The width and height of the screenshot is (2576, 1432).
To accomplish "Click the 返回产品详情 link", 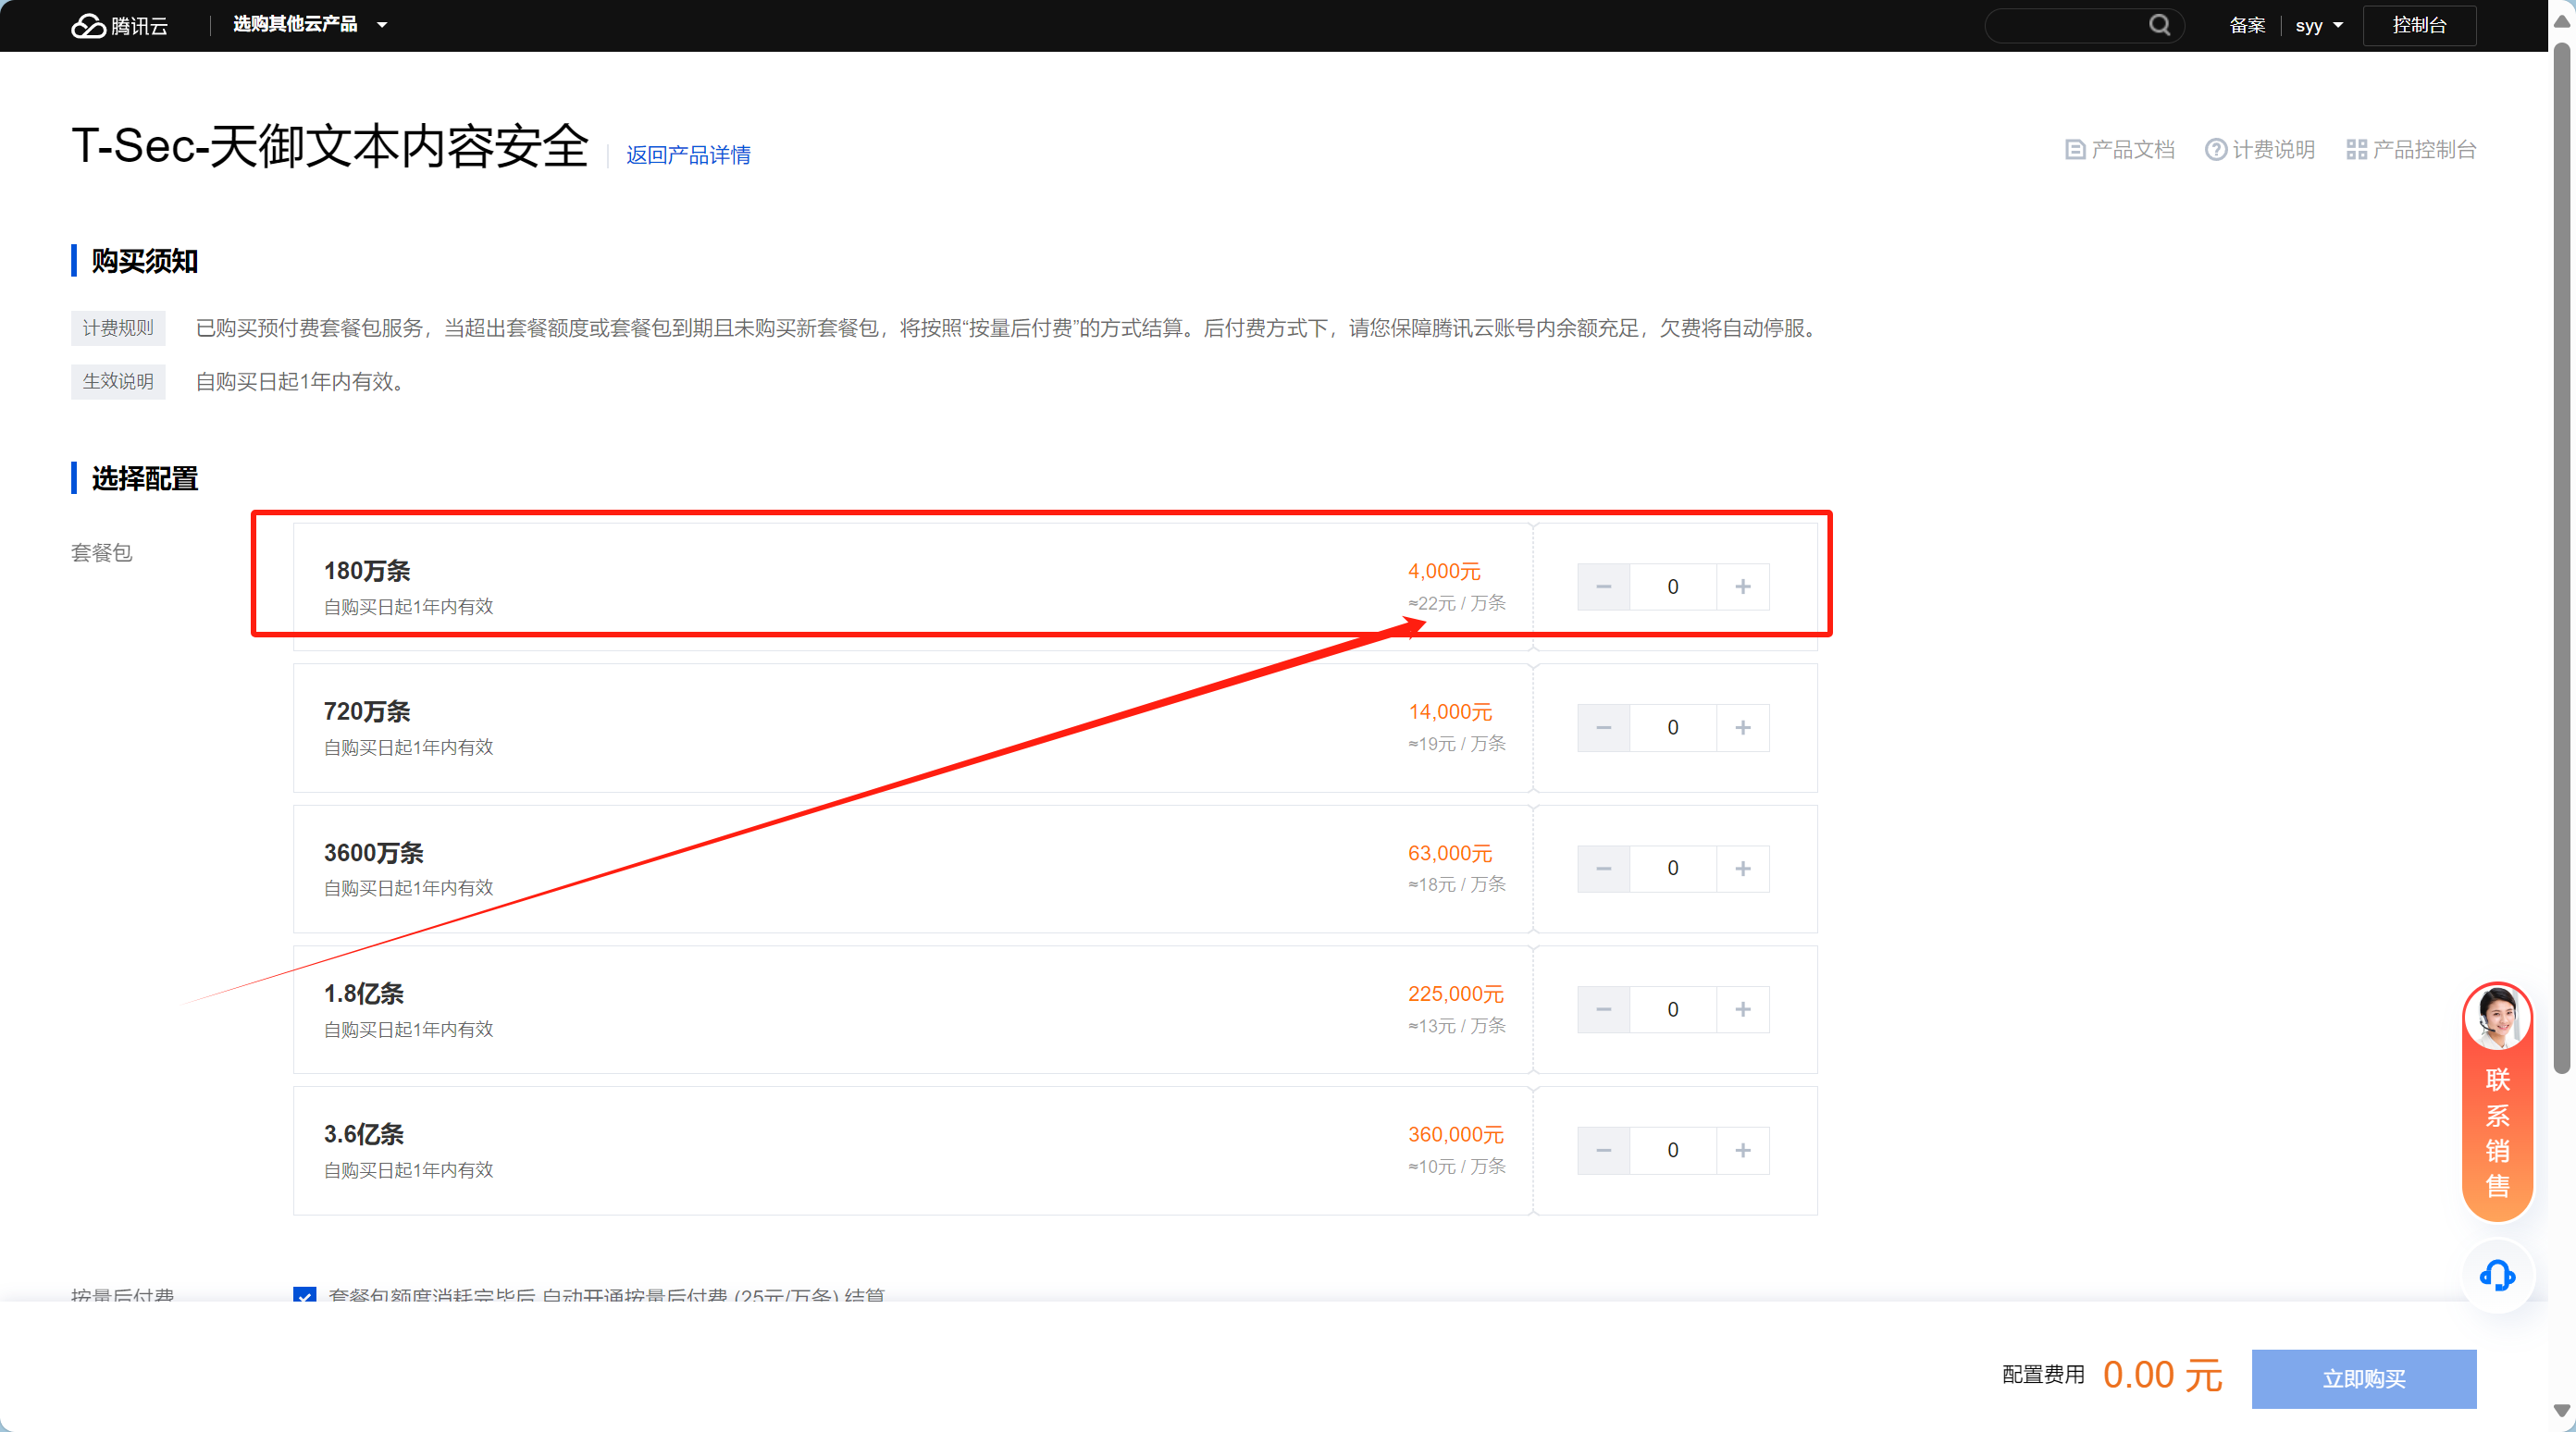I will click(x=688, y=155).
